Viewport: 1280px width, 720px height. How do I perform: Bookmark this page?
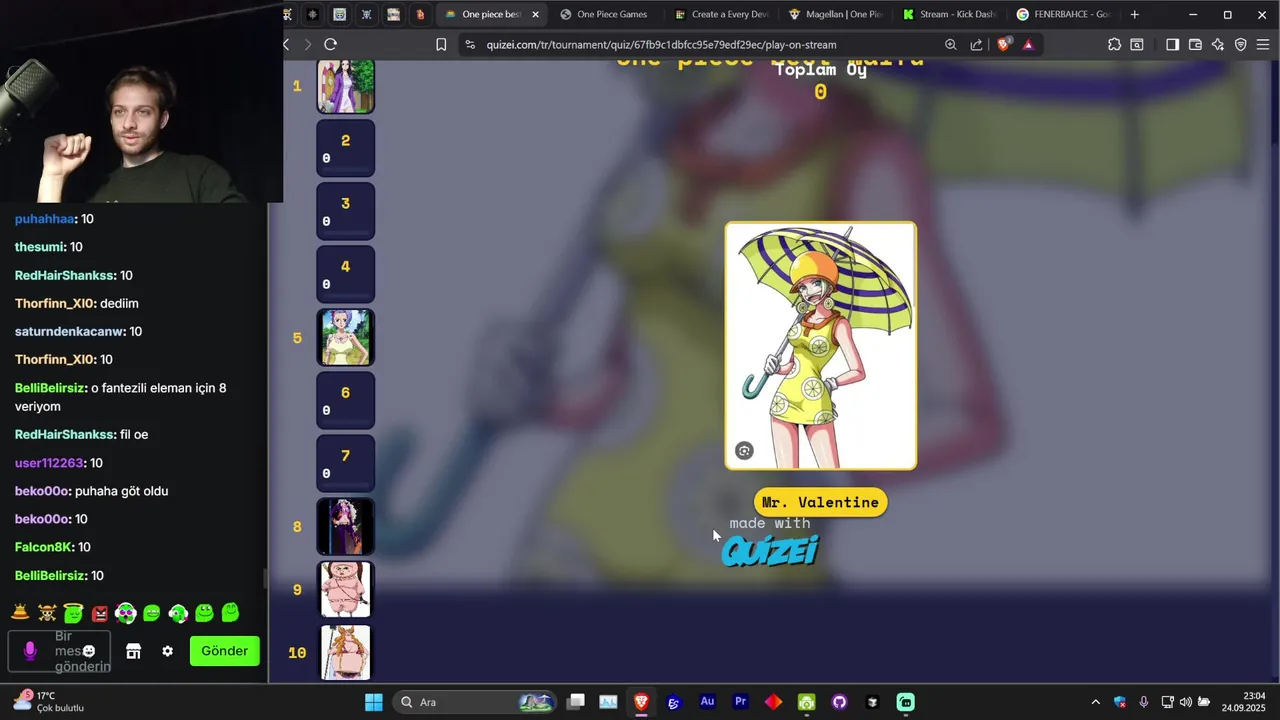pyautogui.click(x=441, y=44)
